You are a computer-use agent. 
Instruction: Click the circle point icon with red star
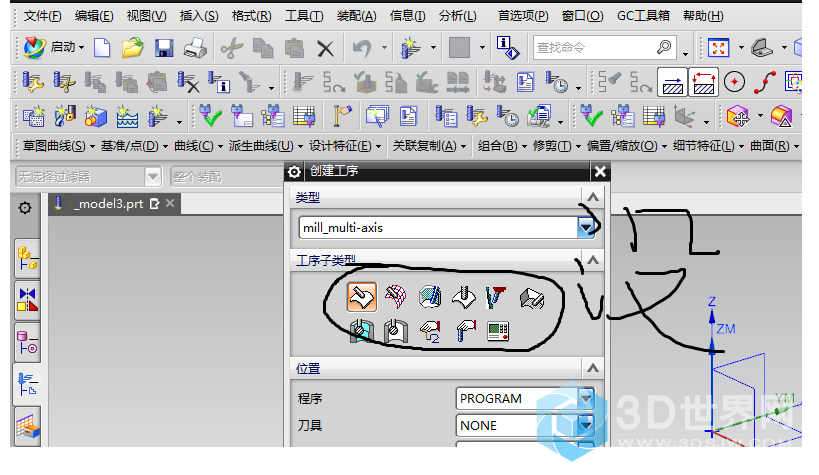click(x=734, y=82)
